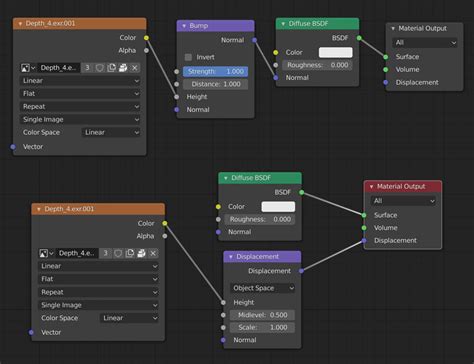This screenshot has width=474, height=364.
Task: Open white Color swatch on Bump-linked Diffuse BSDF
Action: tap(336, 52)
